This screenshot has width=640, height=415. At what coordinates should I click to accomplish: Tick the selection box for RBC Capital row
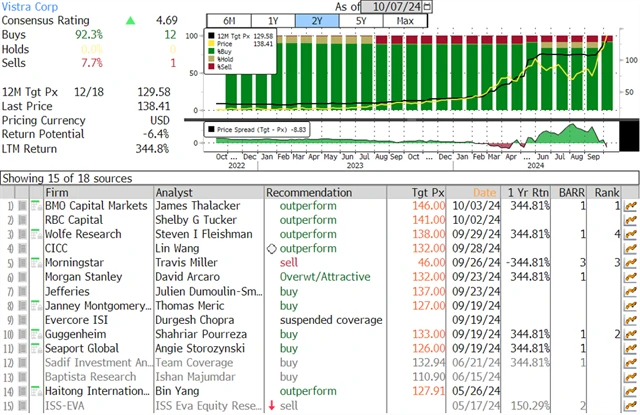click(x=24, y=220)
